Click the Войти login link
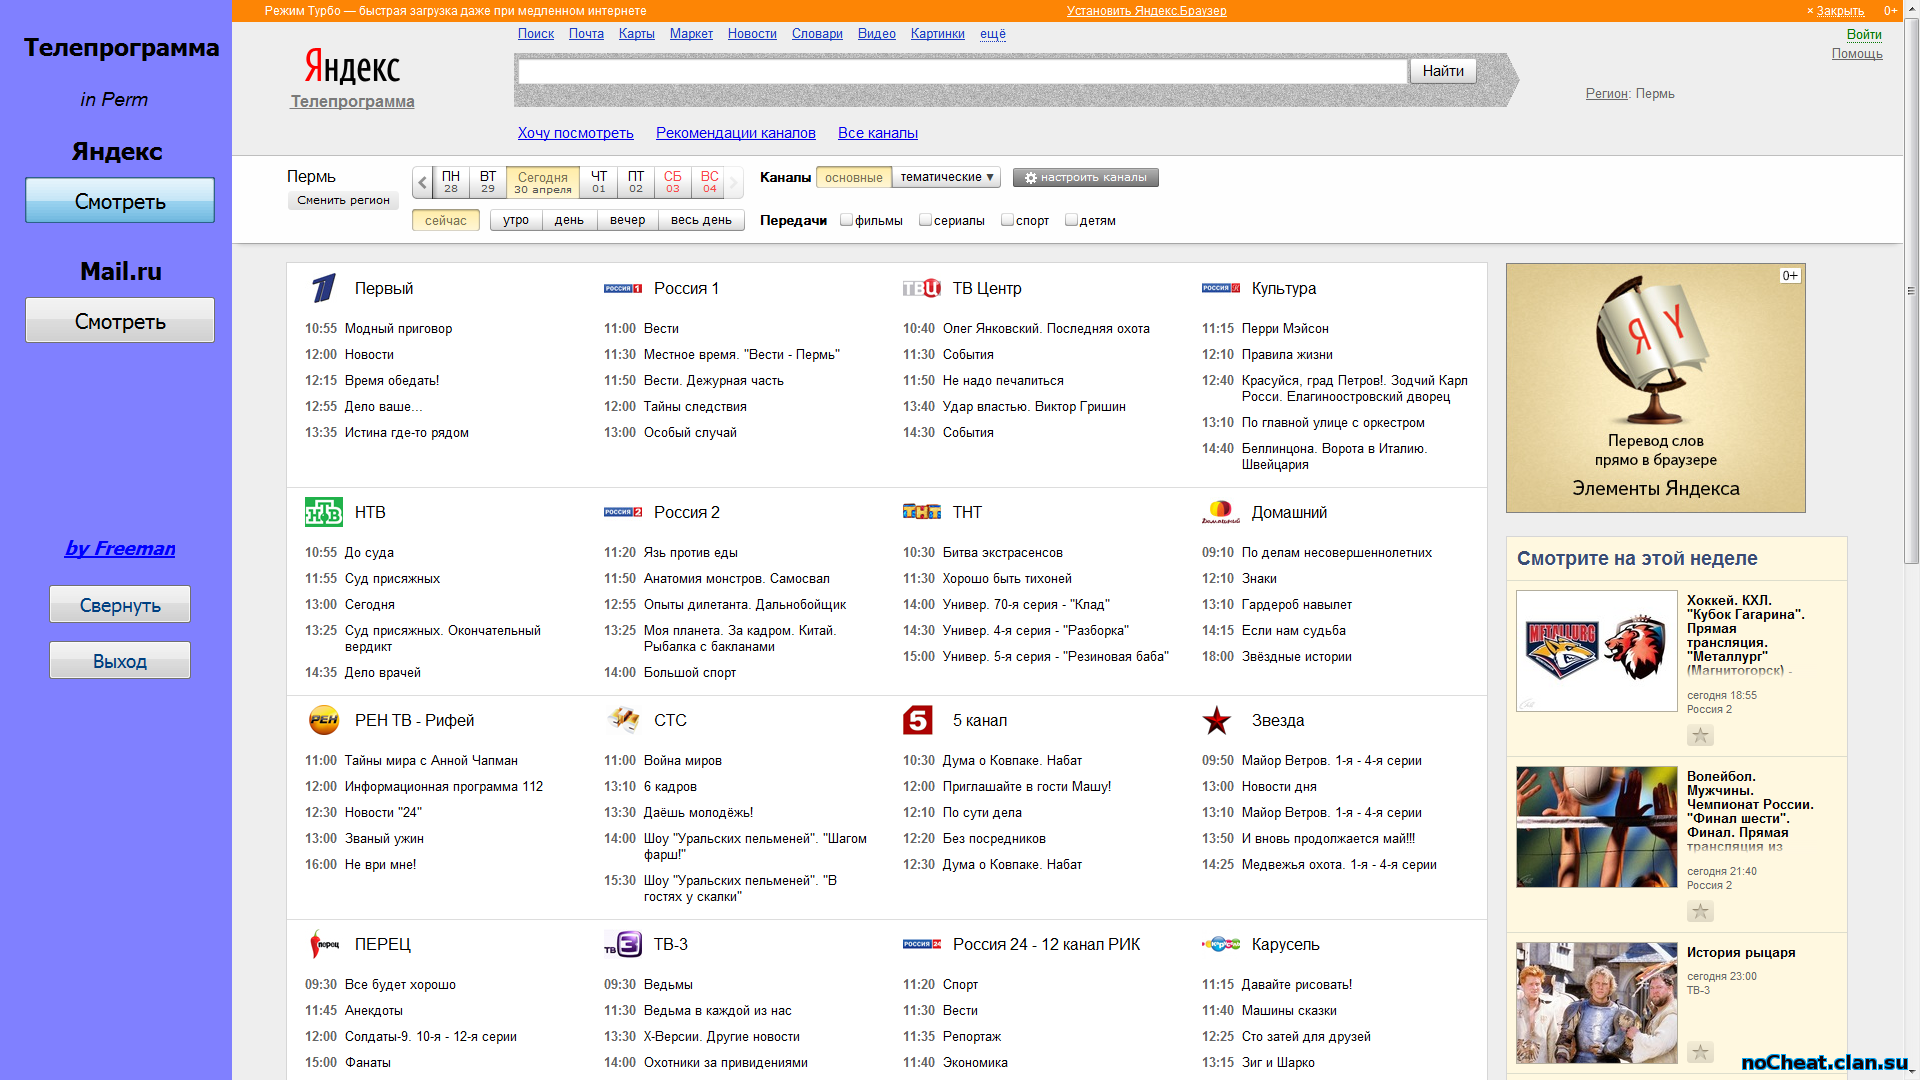Viewport: 1920px width, 1080px height. click(1864, 34)
